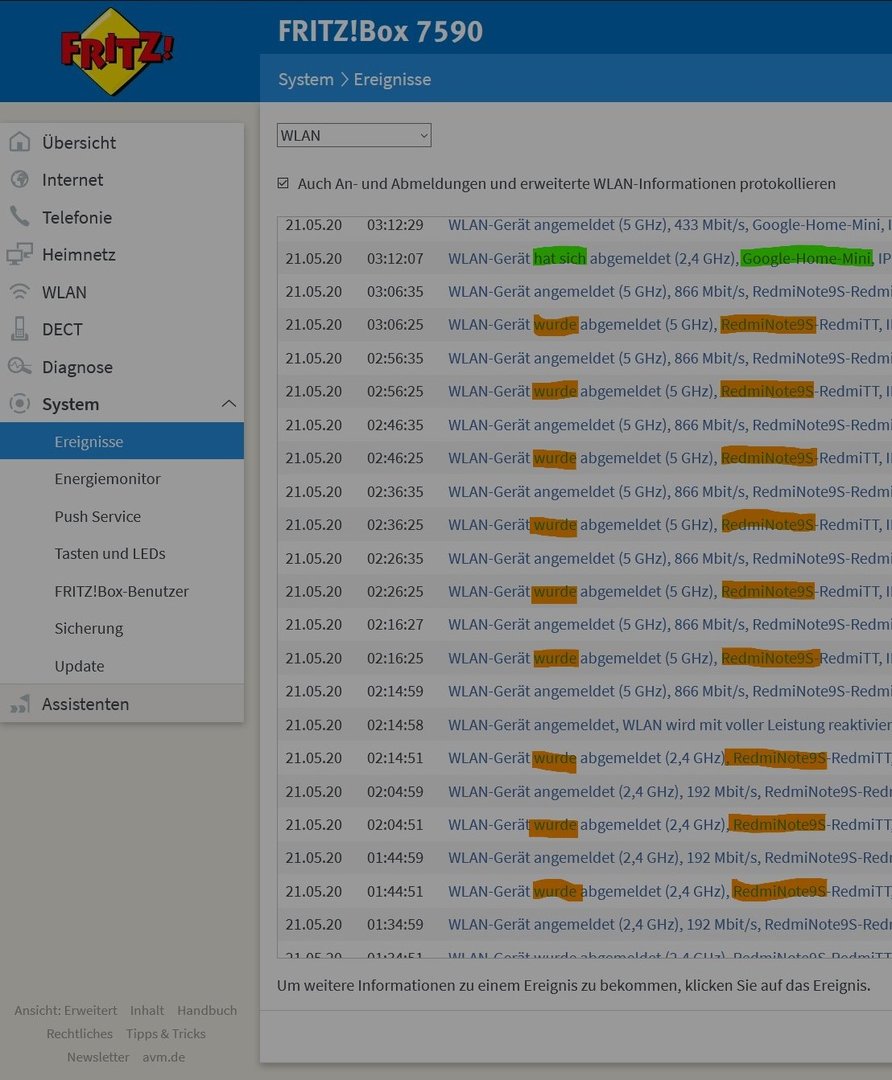The width and height of the screenshot is (892, 1080).
Task: Open the 03:12:29 Google-Home-Mini login event
Action: (x=585, y=225)
